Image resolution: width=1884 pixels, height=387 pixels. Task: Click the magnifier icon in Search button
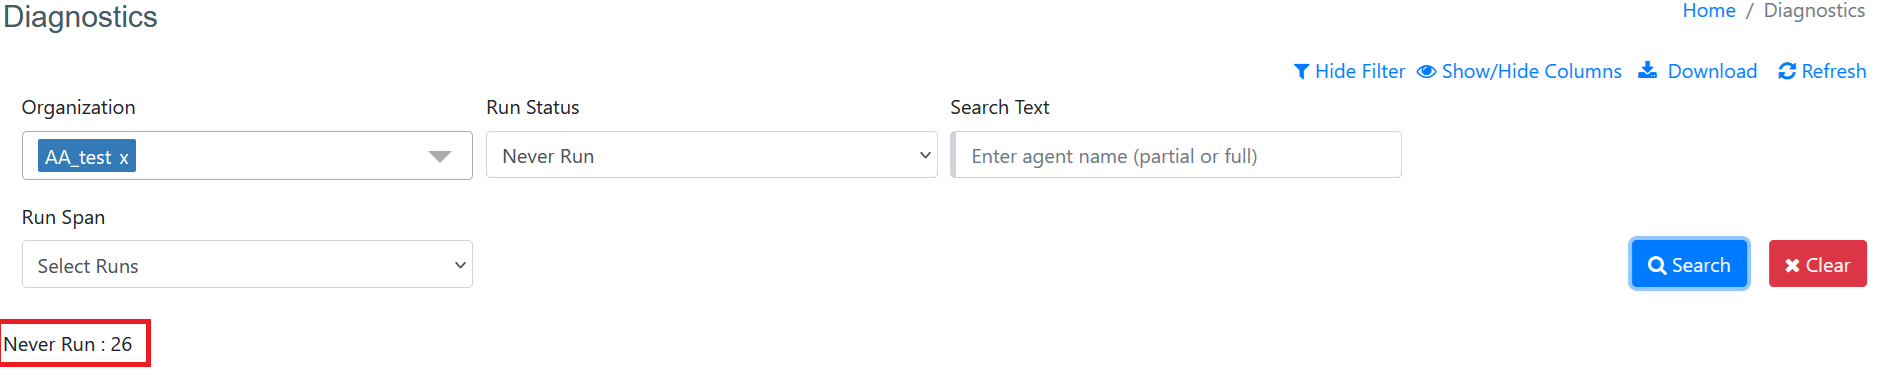[1657, 266]
